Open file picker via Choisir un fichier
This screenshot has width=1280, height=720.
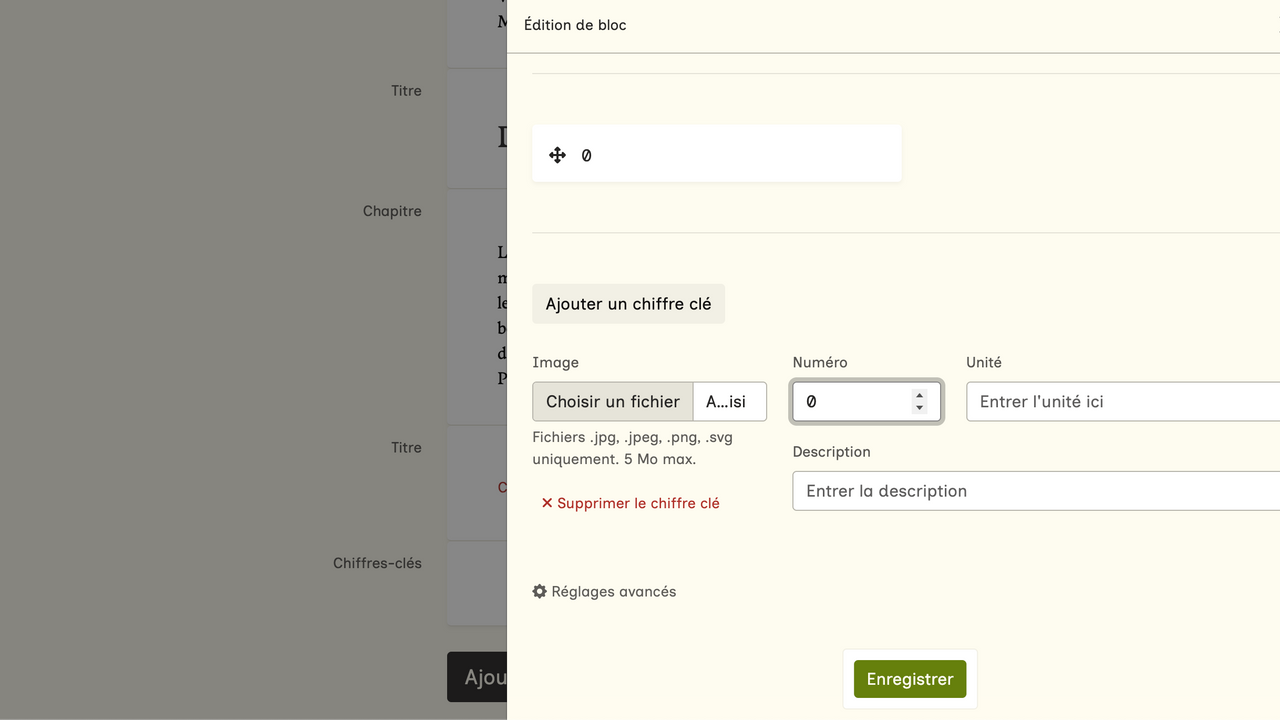(613, 402)
